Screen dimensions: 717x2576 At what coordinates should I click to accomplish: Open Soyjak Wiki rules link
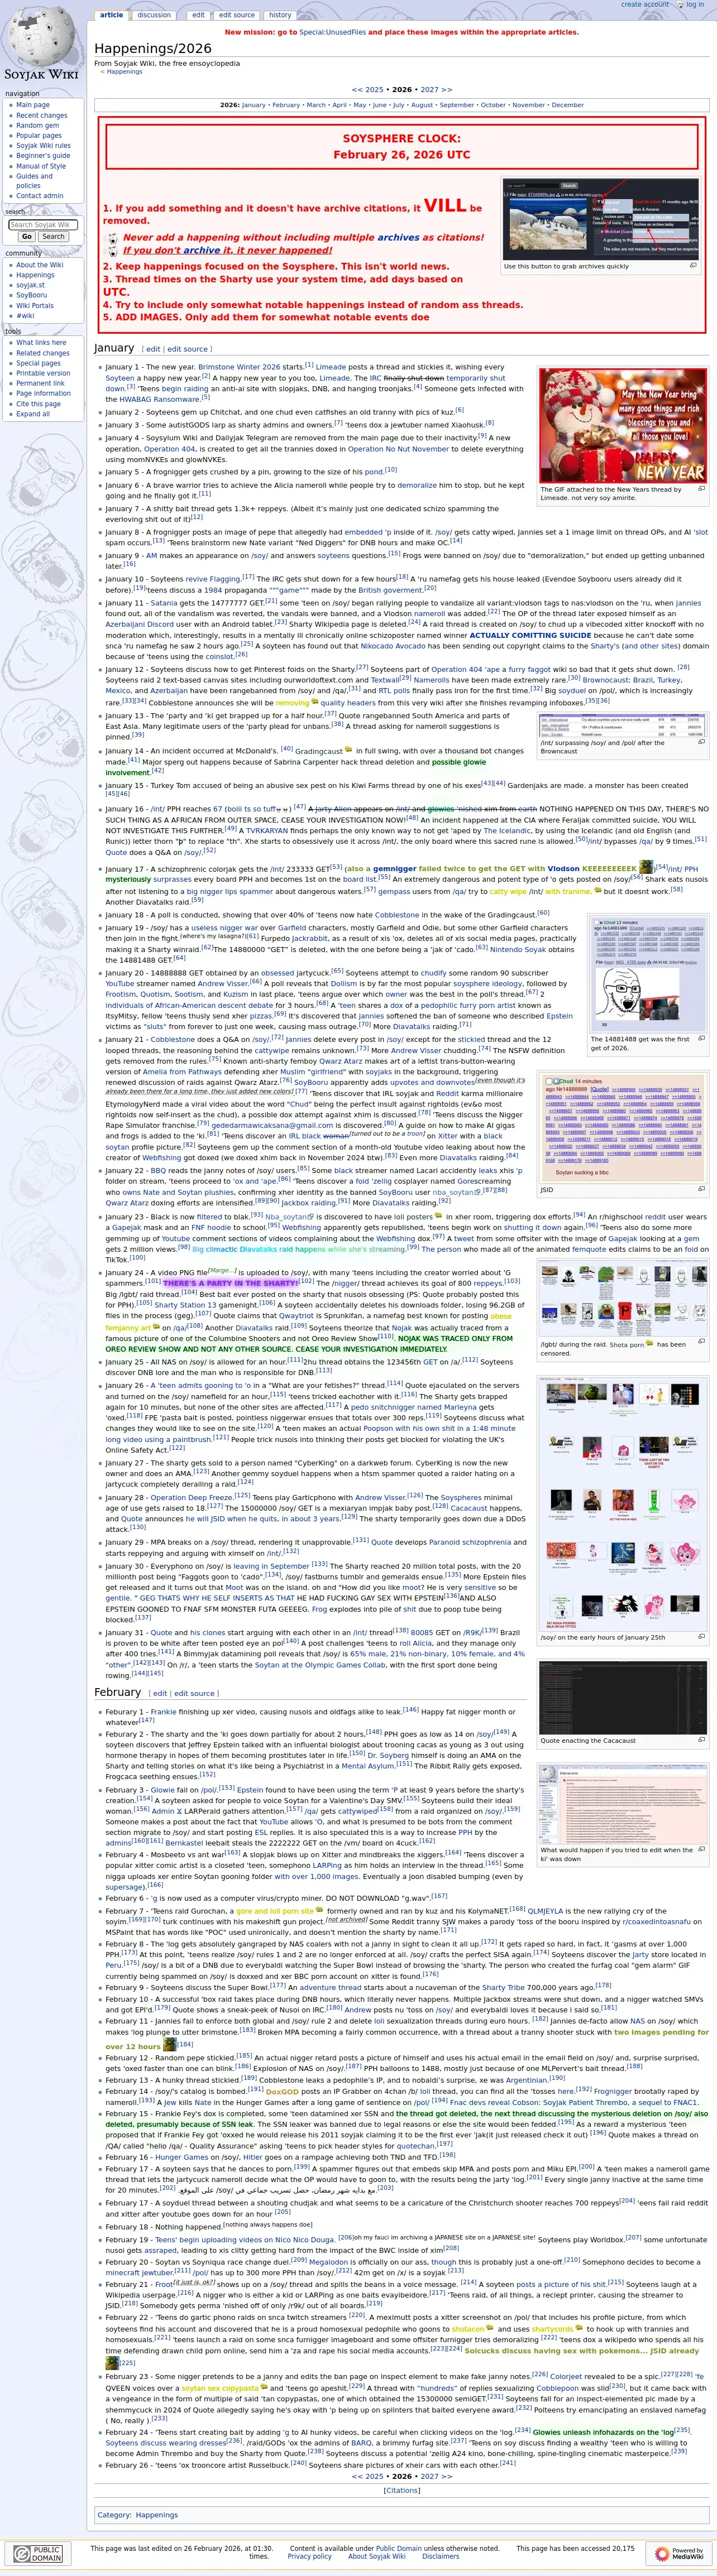coord(43,146)
